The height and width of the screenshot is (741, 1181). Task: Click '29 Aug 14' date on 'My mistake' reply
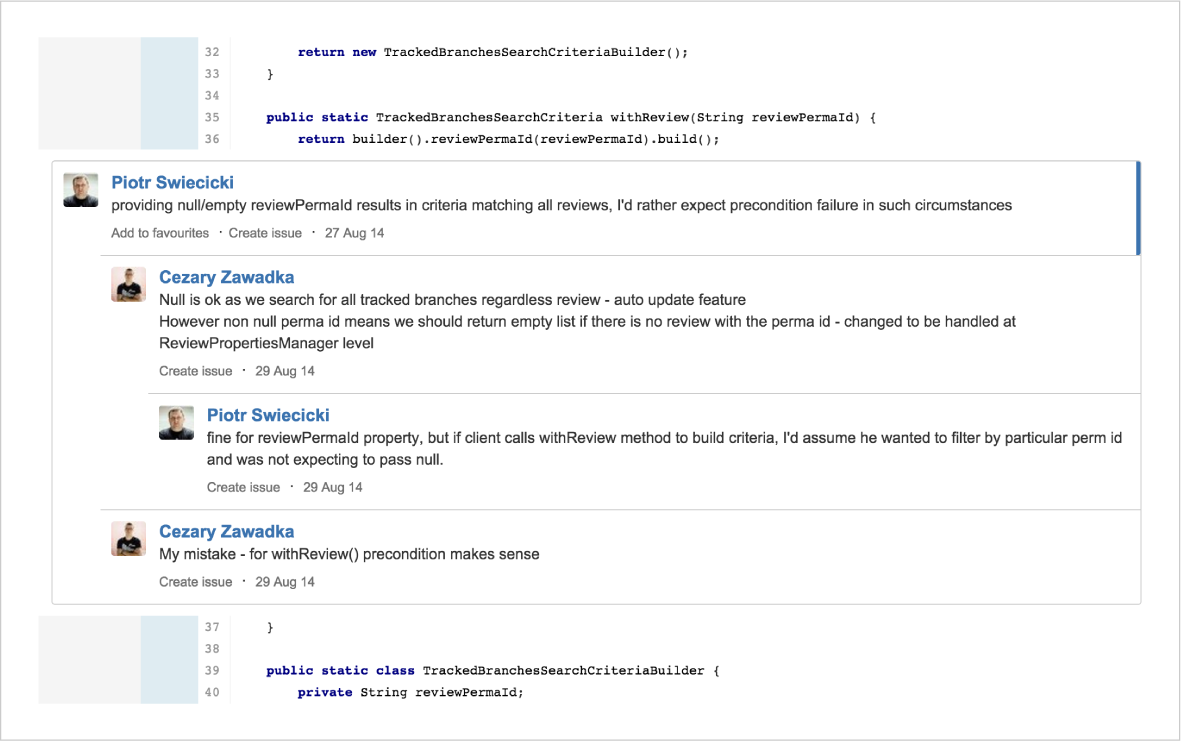(285, 582)
